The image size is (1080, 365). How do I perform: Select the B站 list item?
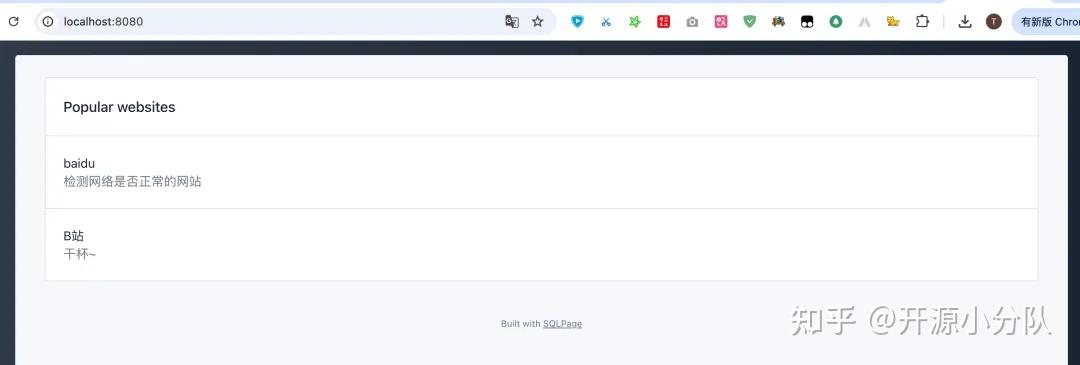tap(541, 244)
